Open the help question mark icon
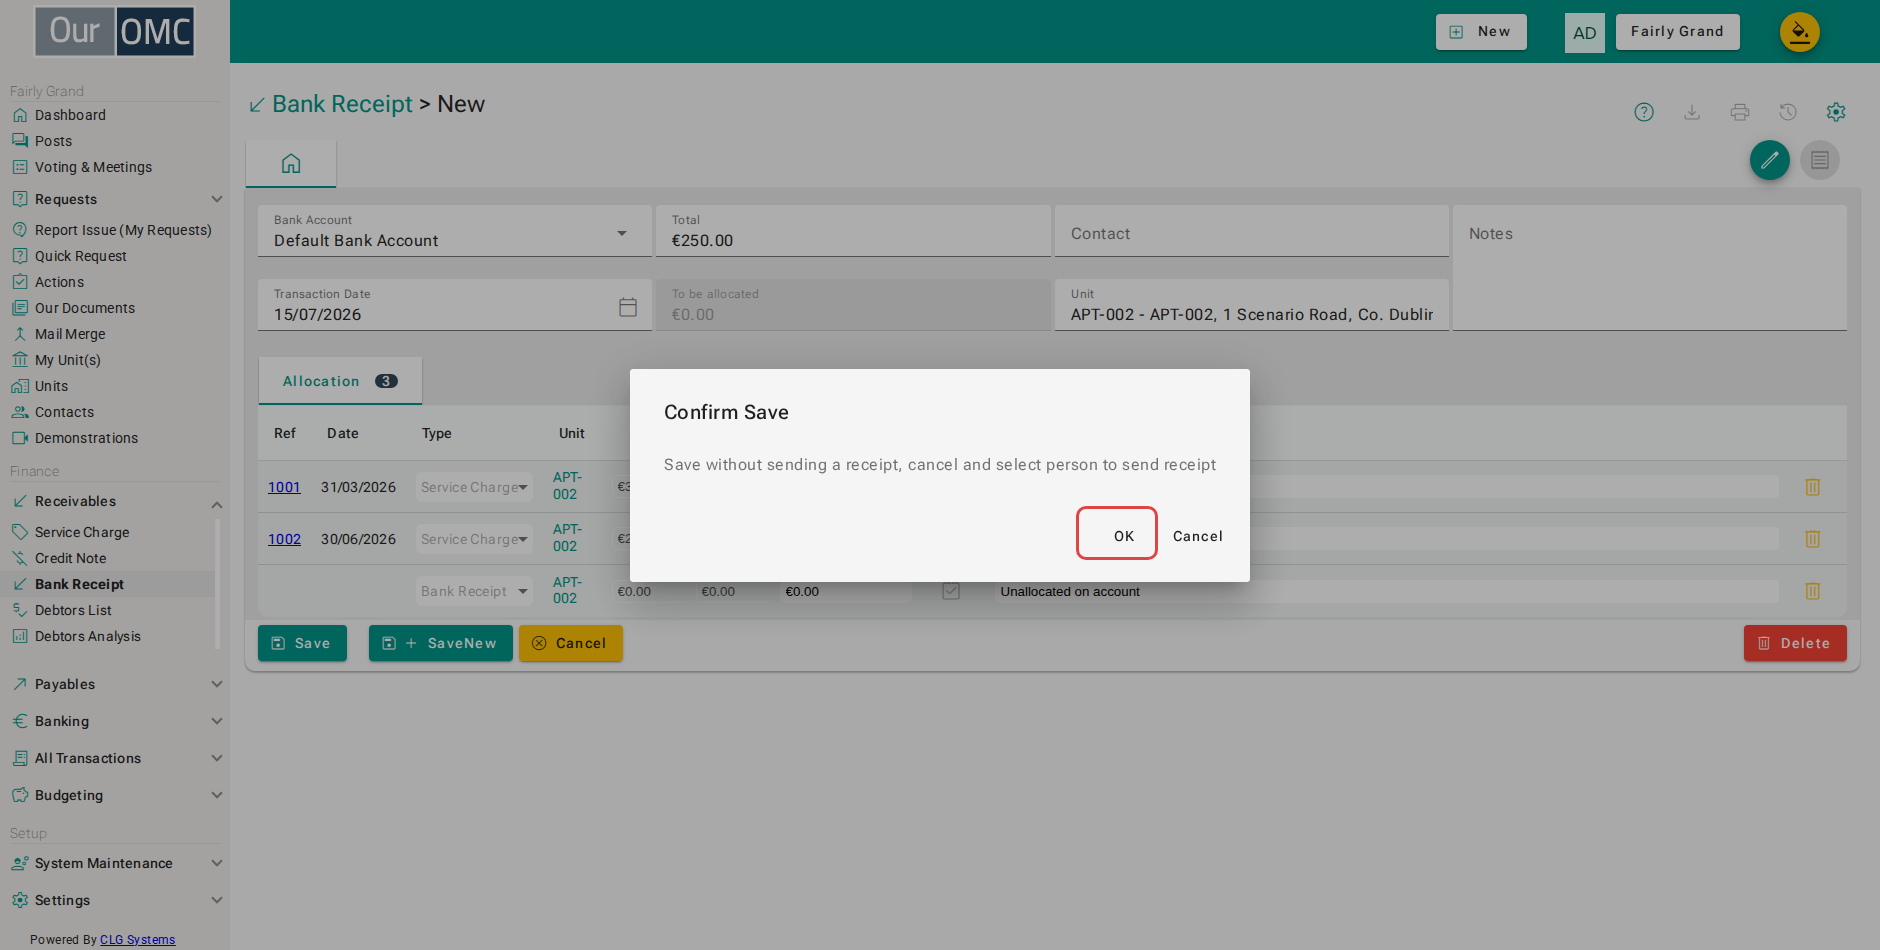This screenshot has width=1880, height=950. (1644, 112)
